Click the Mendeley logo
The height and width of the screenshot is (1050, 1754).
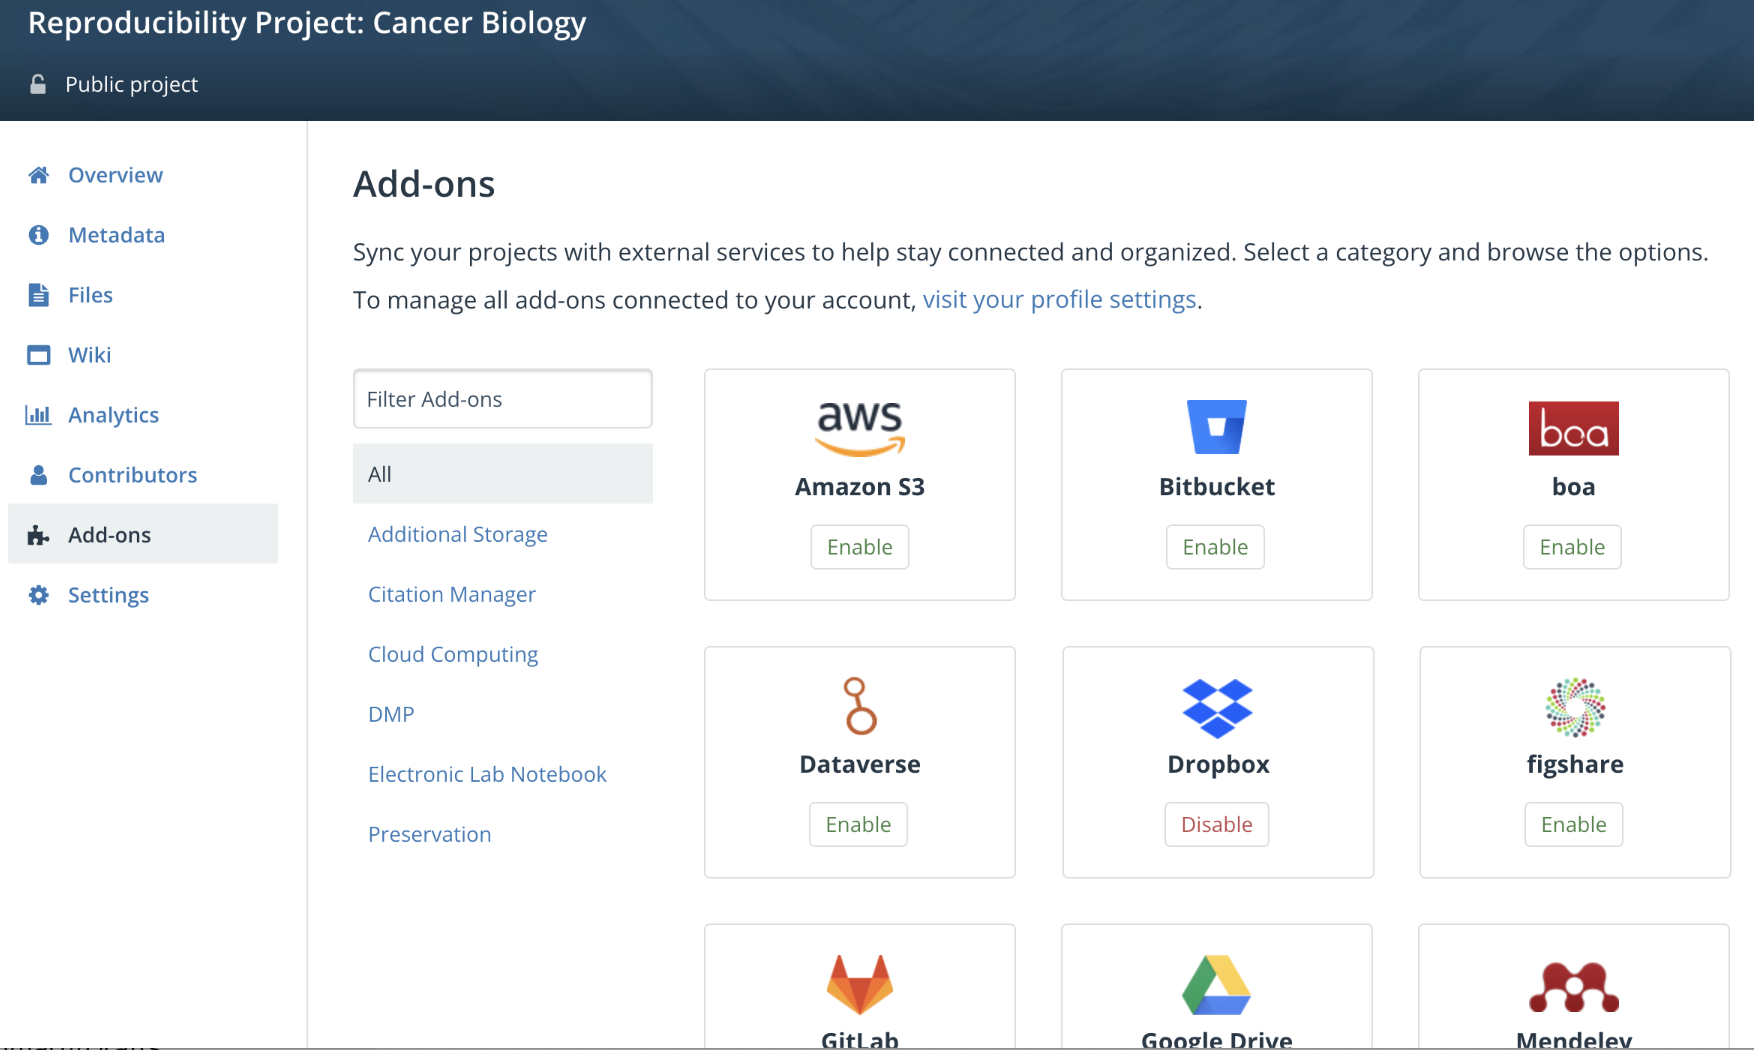[1574, 987]
